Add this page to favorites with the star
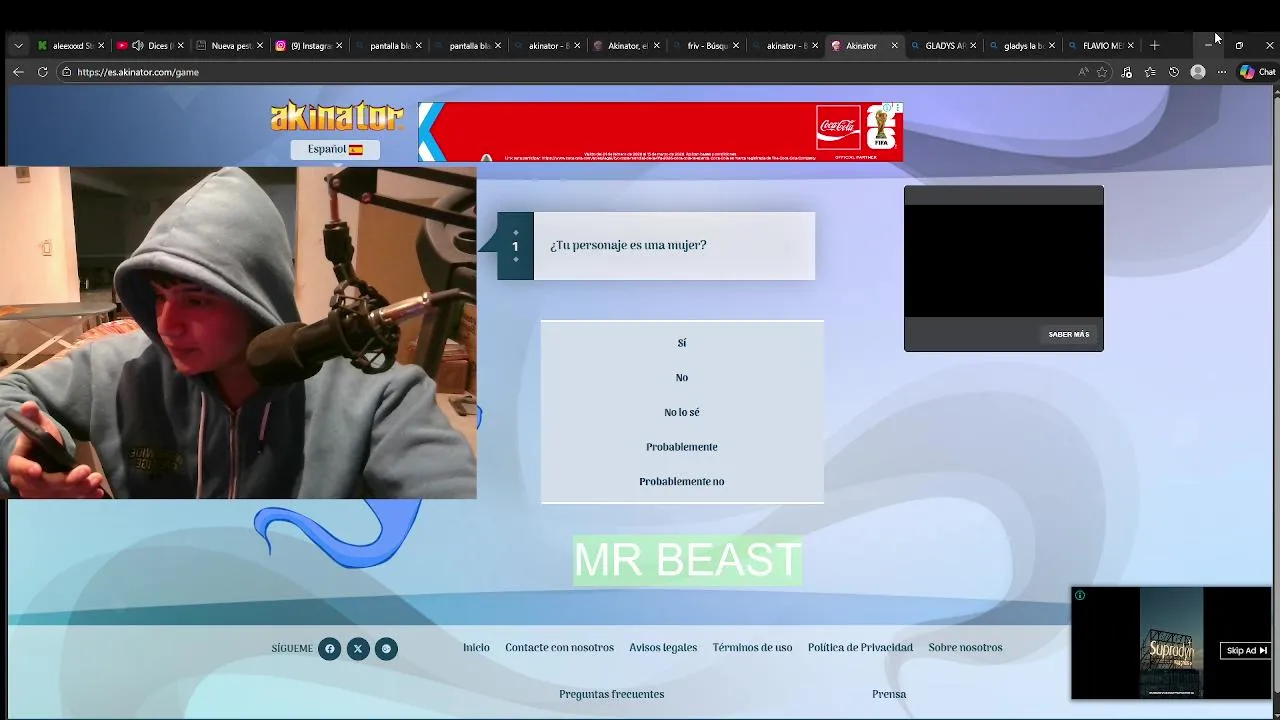Screen dimensions: 1280x720 click(1102, 72)
